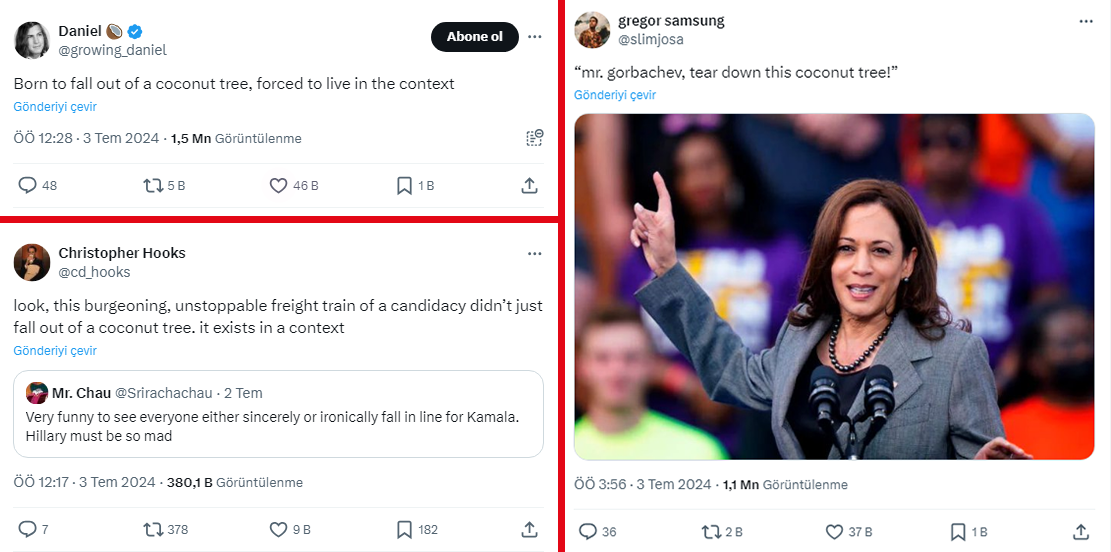Open more options on gregor samsung's tweet

1086,21
